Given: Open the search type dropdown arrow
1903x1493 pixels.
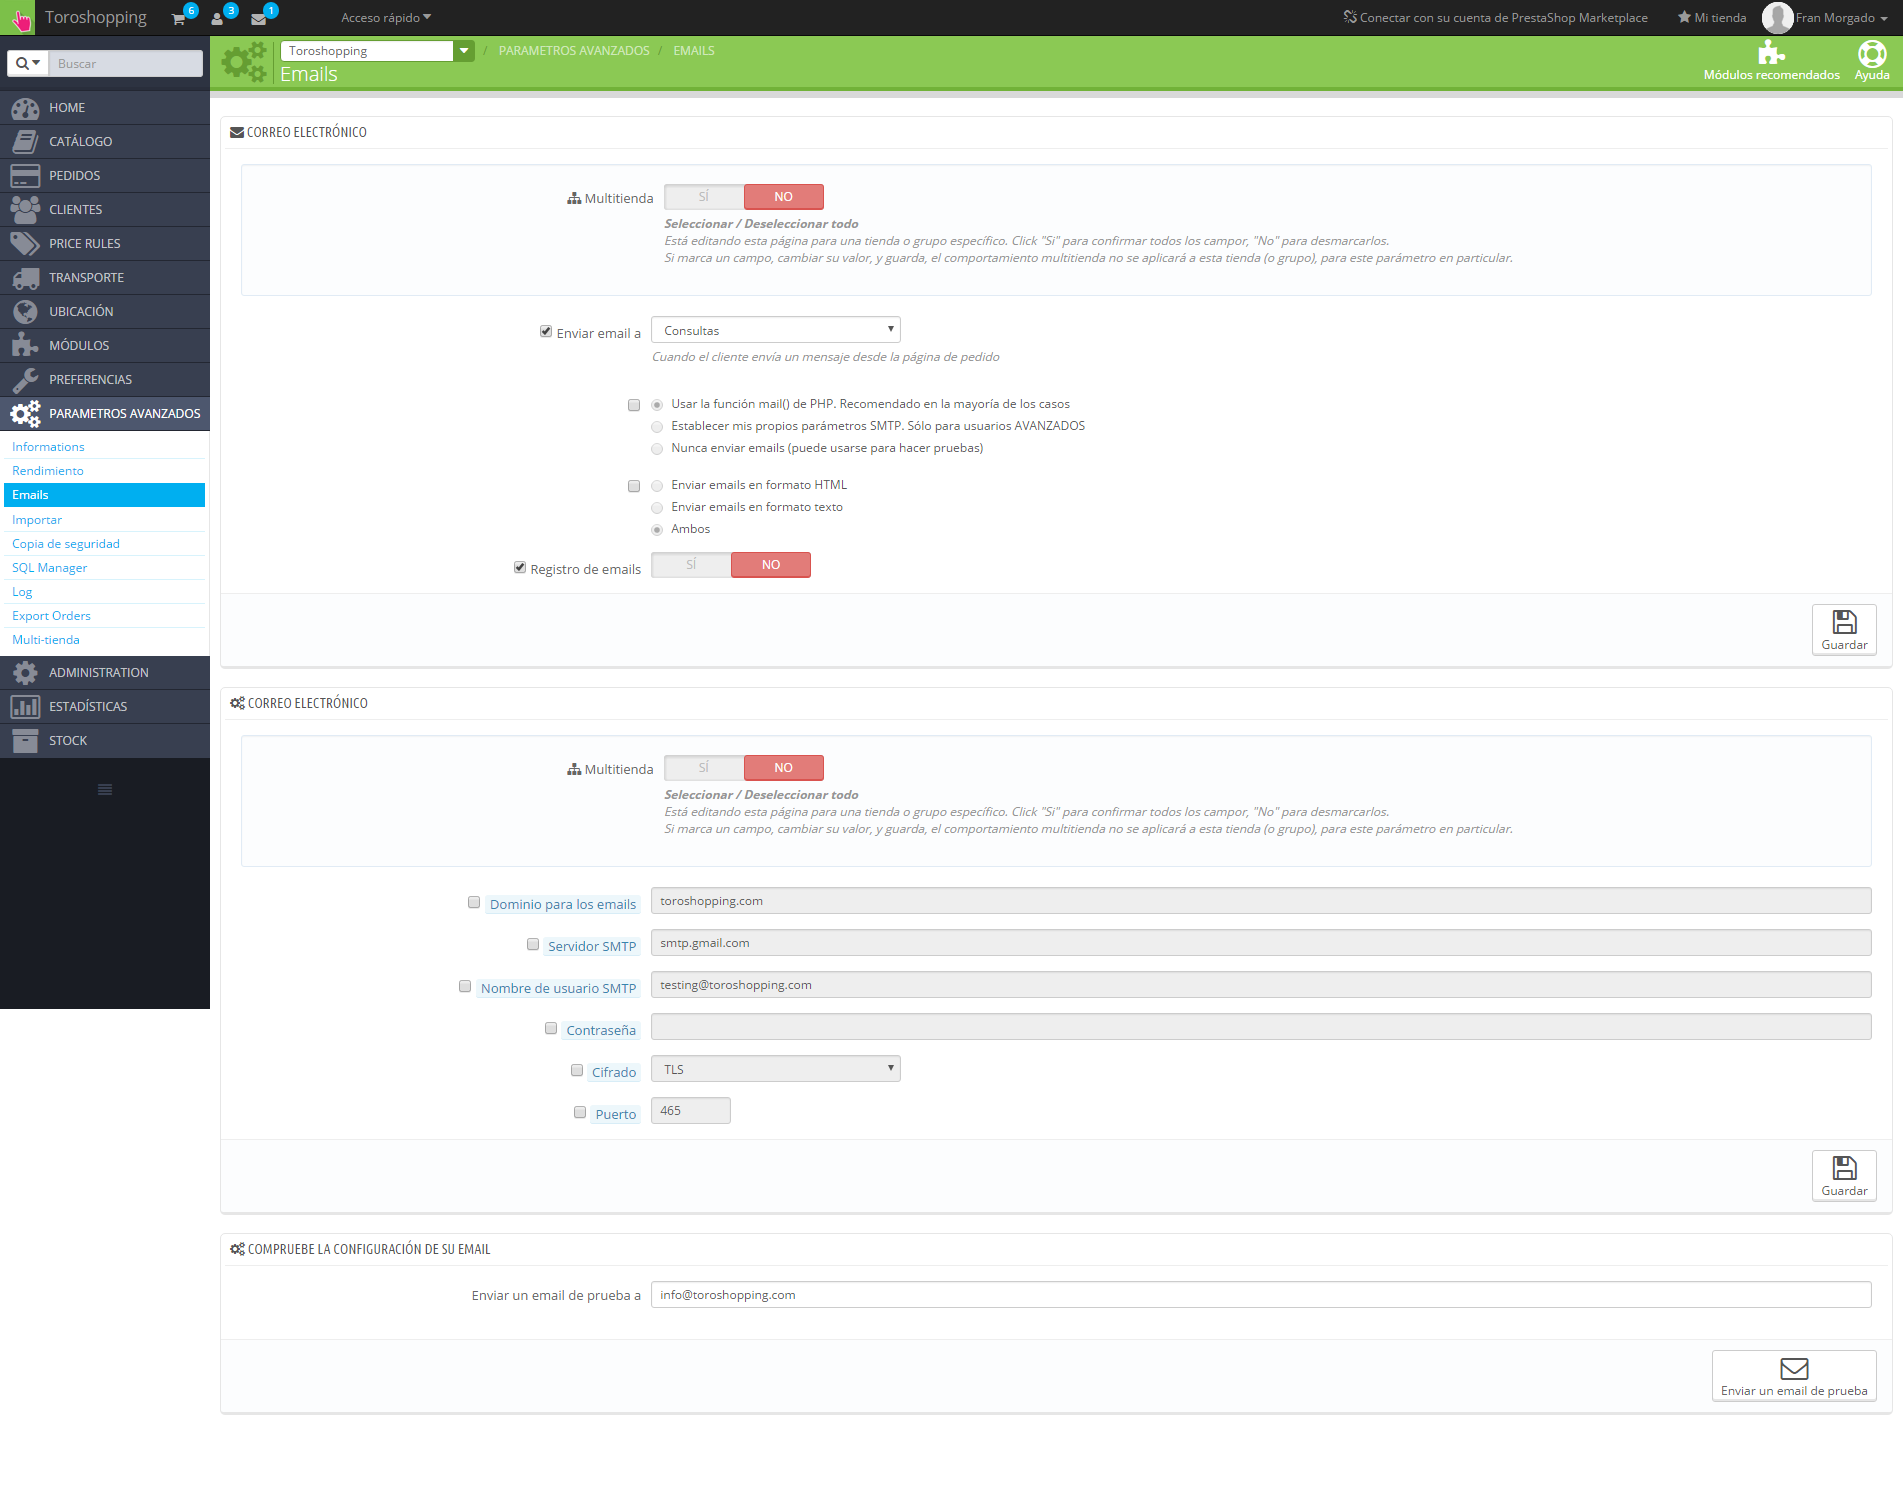Looking at the screenshot, I should pyautogui.click(x=36, y=63).
